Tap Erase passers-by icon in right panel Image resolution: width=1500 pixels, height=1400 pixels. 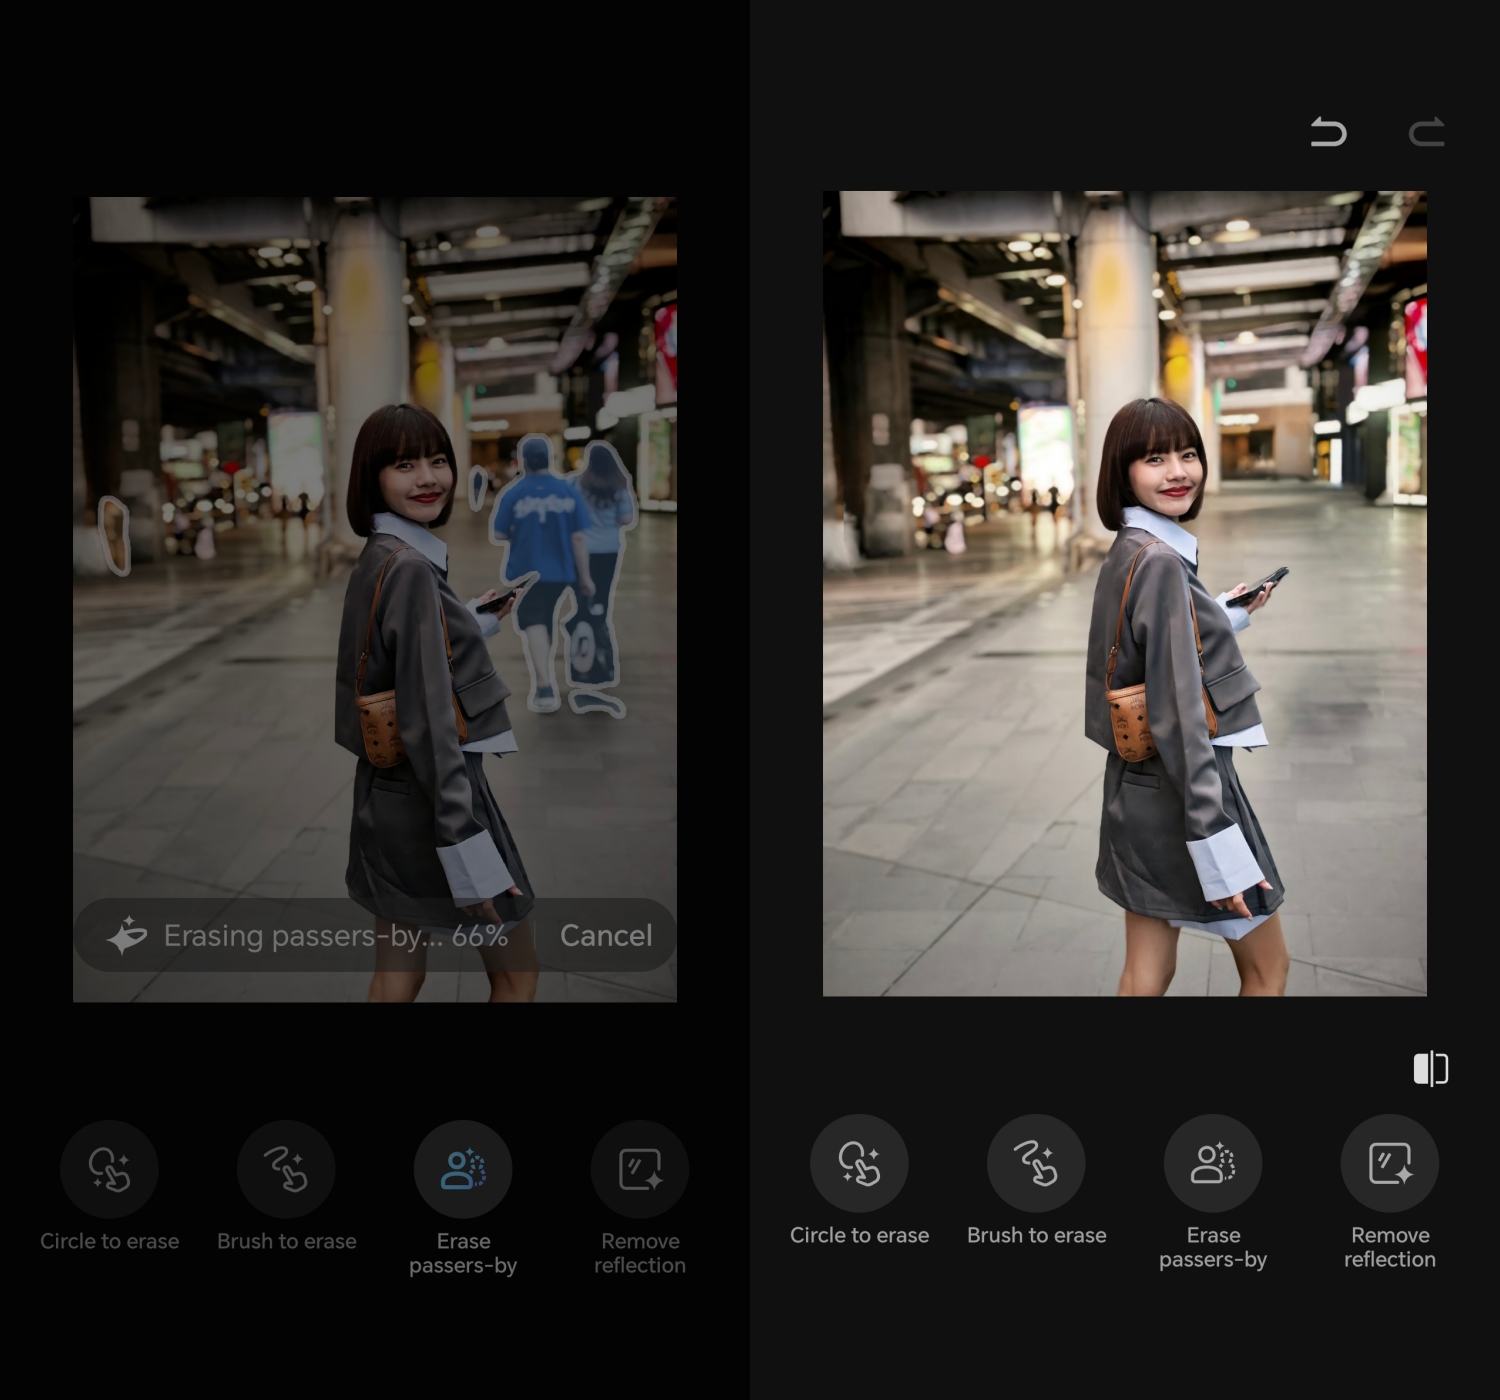coord(1213,1163)
